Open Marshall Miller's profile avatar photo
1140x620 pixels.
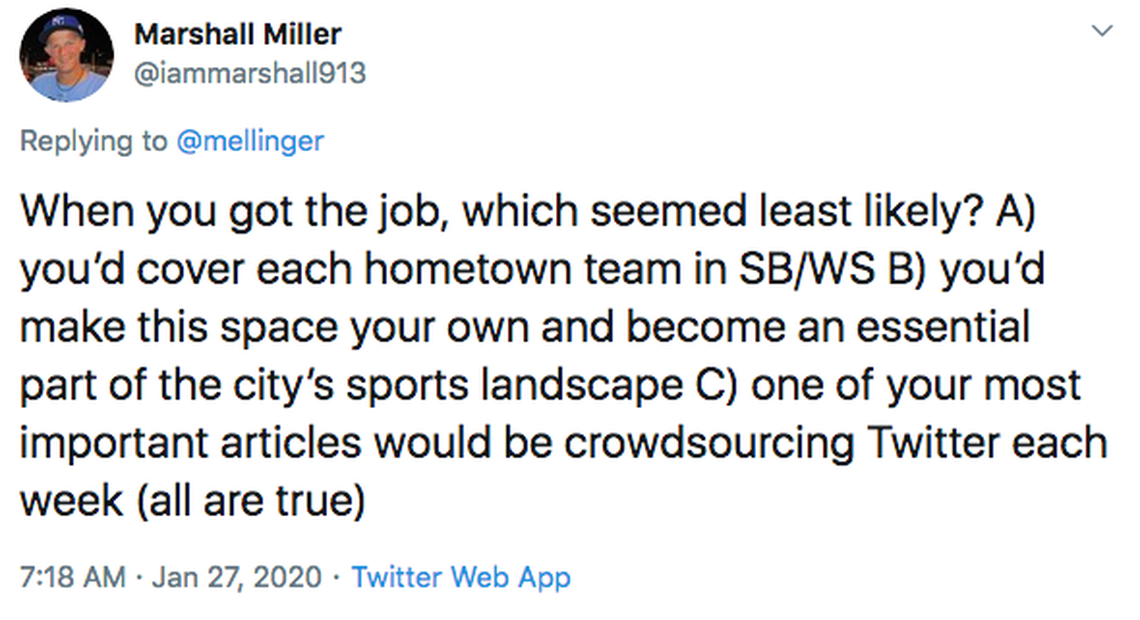pos(67,55)
